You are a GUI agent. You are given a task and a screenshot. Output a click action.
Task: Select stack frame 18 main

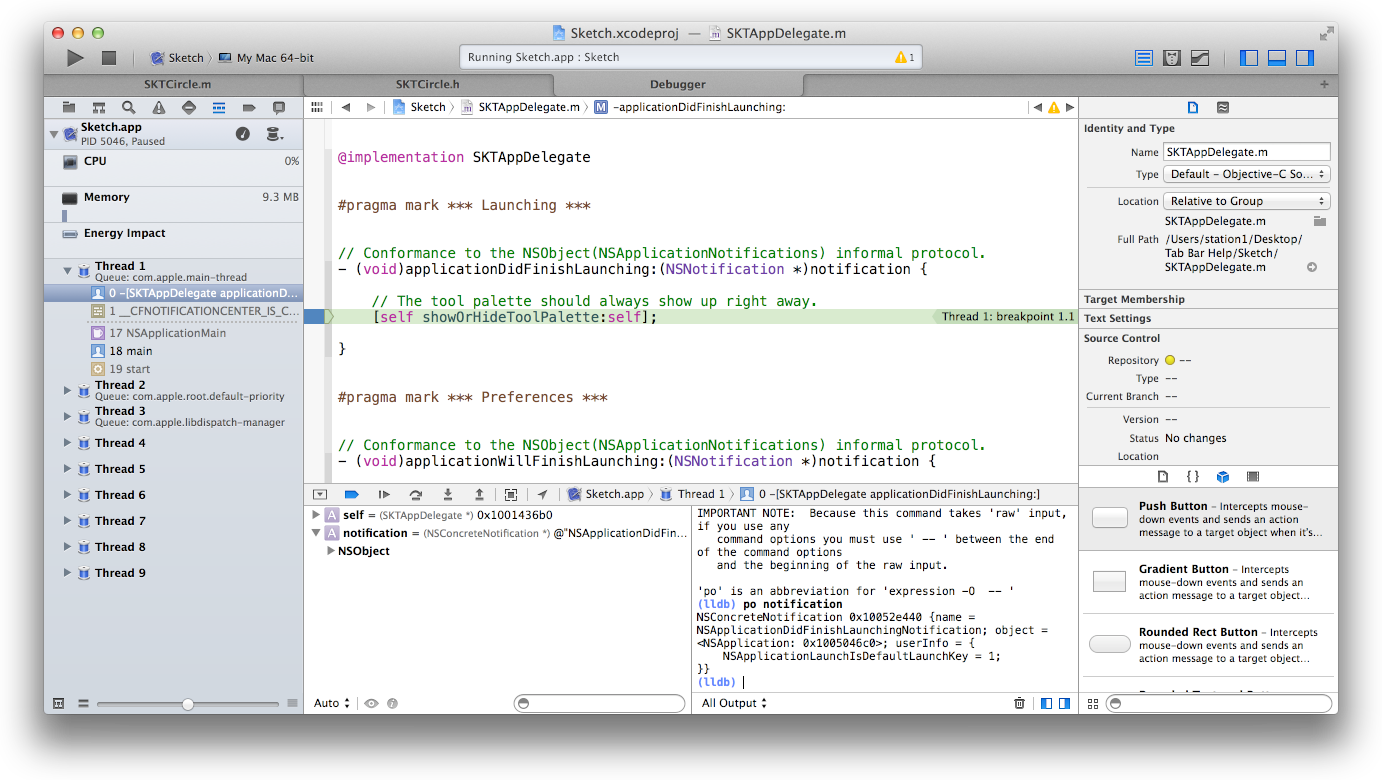point(173,351)
